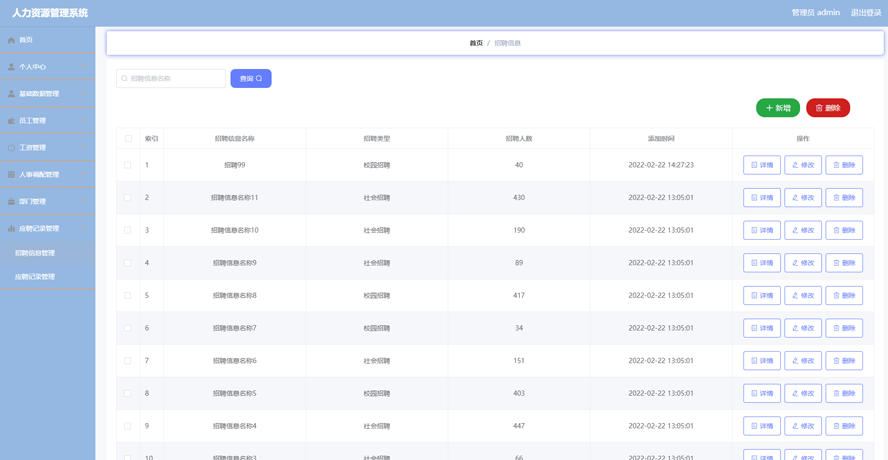Viewport: 888px width, 460px height.
Task: Focus the 招聘信息名称 search field
Action: tap(171, 79)
